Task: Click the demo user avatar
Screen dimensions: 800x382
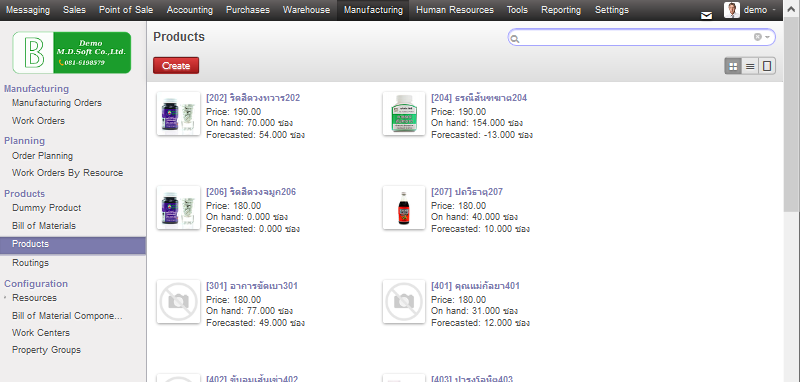Action: pos(732,10)
